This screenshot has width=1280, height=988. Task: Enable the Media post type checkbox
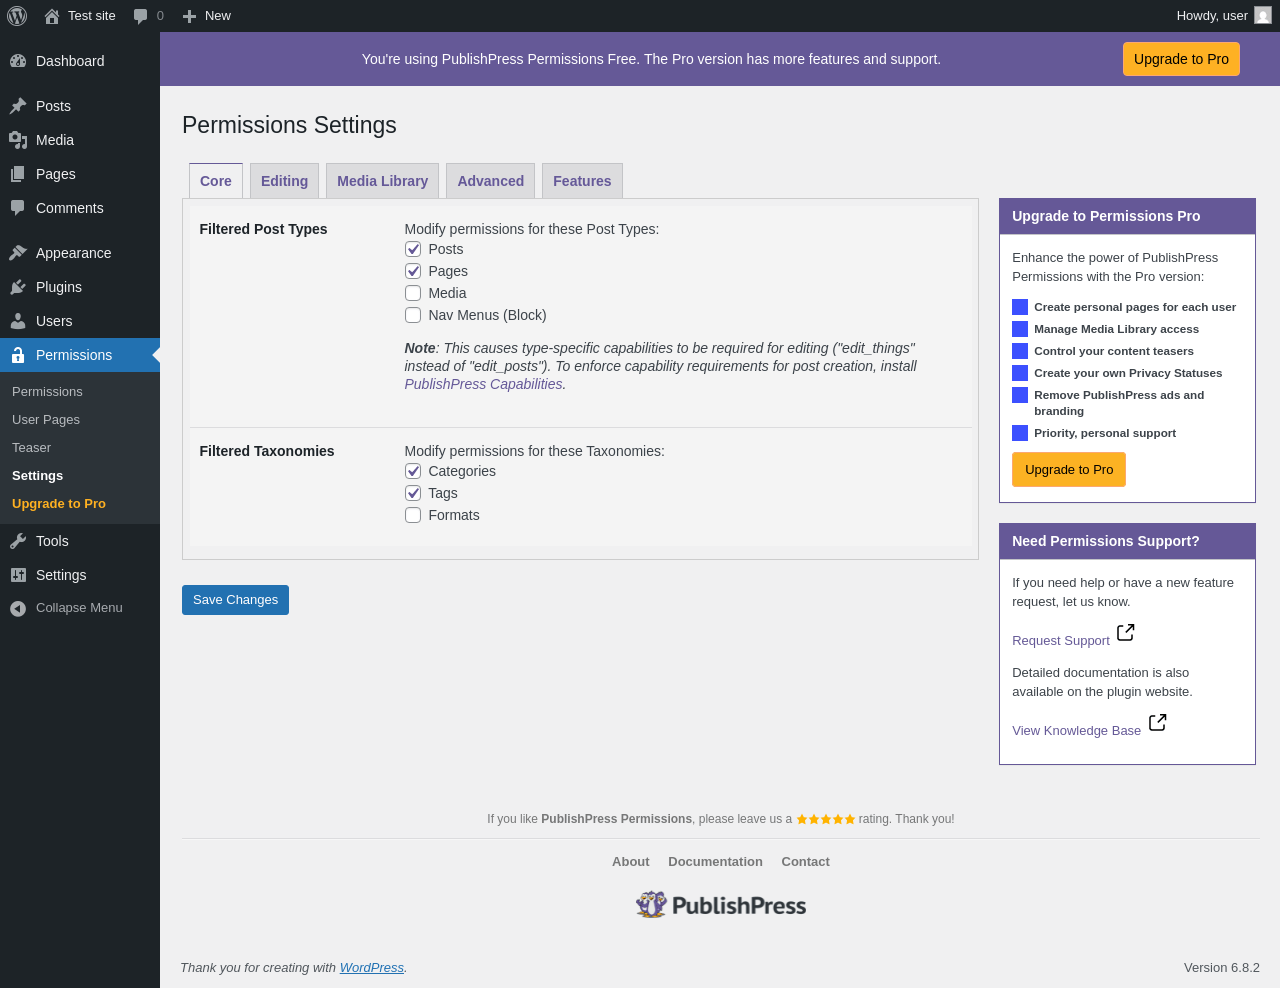(x=413, y=293)
